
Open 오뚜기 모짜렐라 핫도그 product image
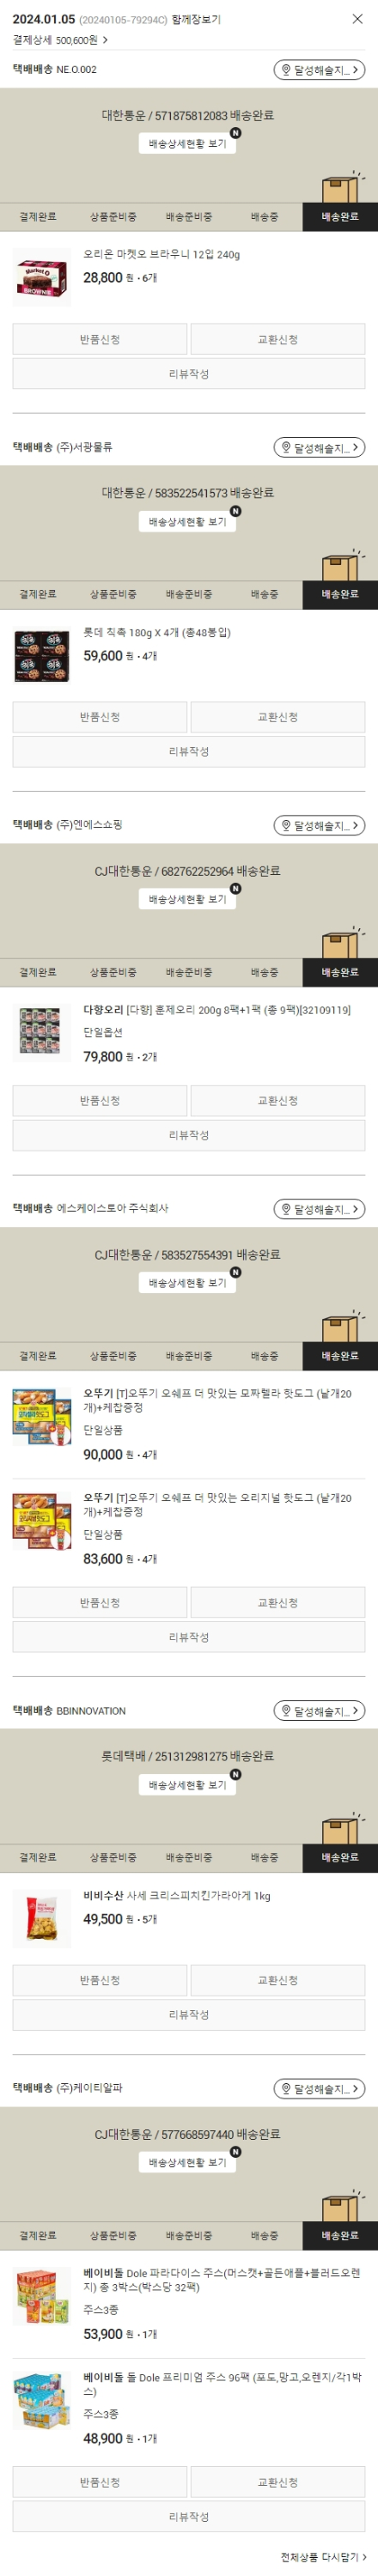tap(42, 1416)
